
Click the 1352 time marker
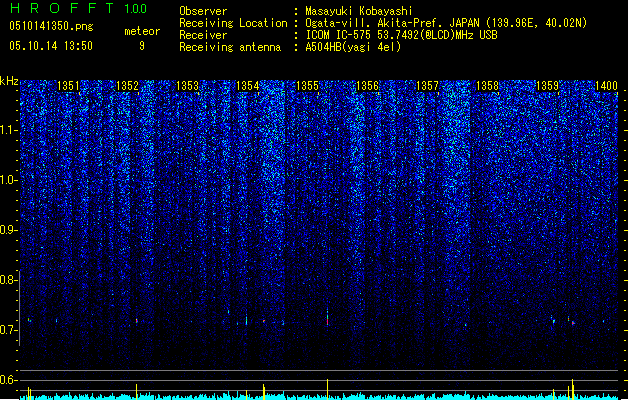pos(127,86)
